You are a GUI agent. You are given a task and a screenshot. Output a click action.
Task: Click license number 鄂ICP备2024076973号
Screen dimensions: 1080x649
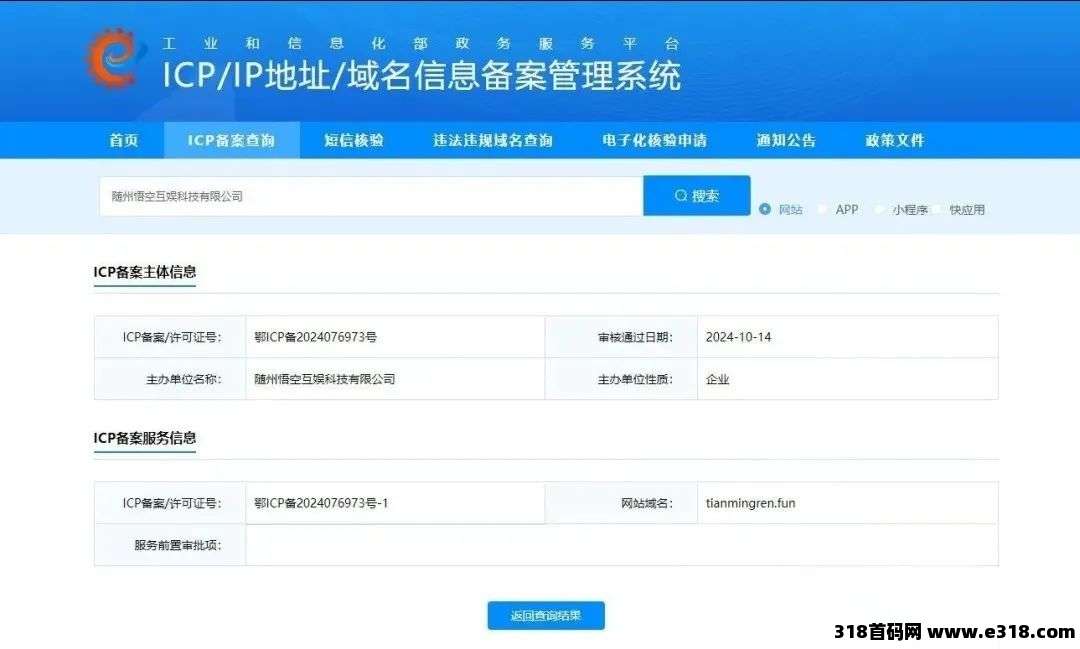[x=315, y=337]
